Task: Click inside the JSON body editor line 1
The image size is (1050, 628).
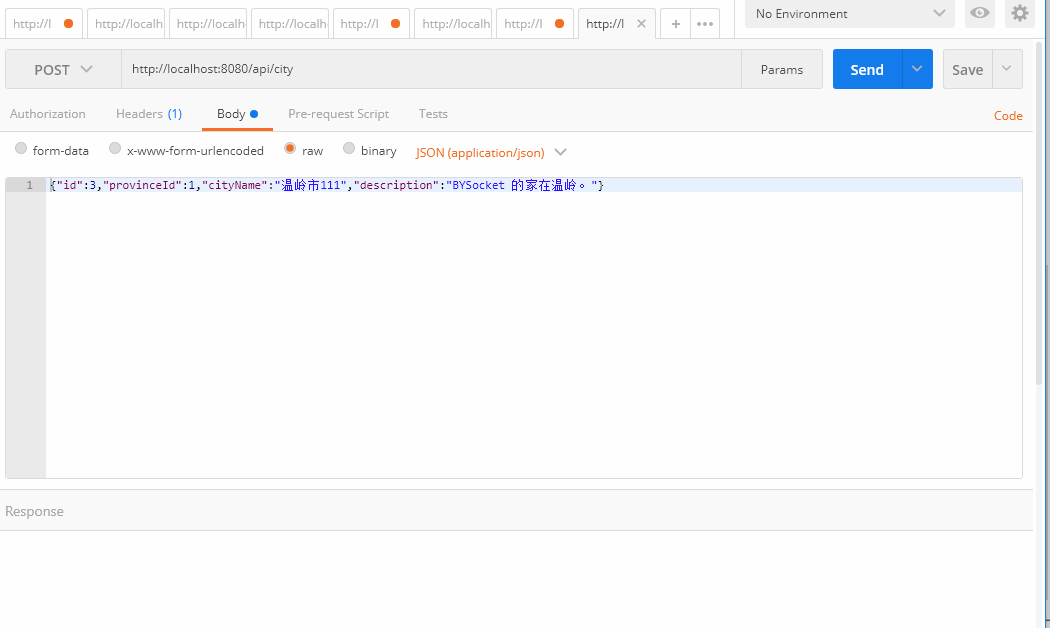Action: 534,185
